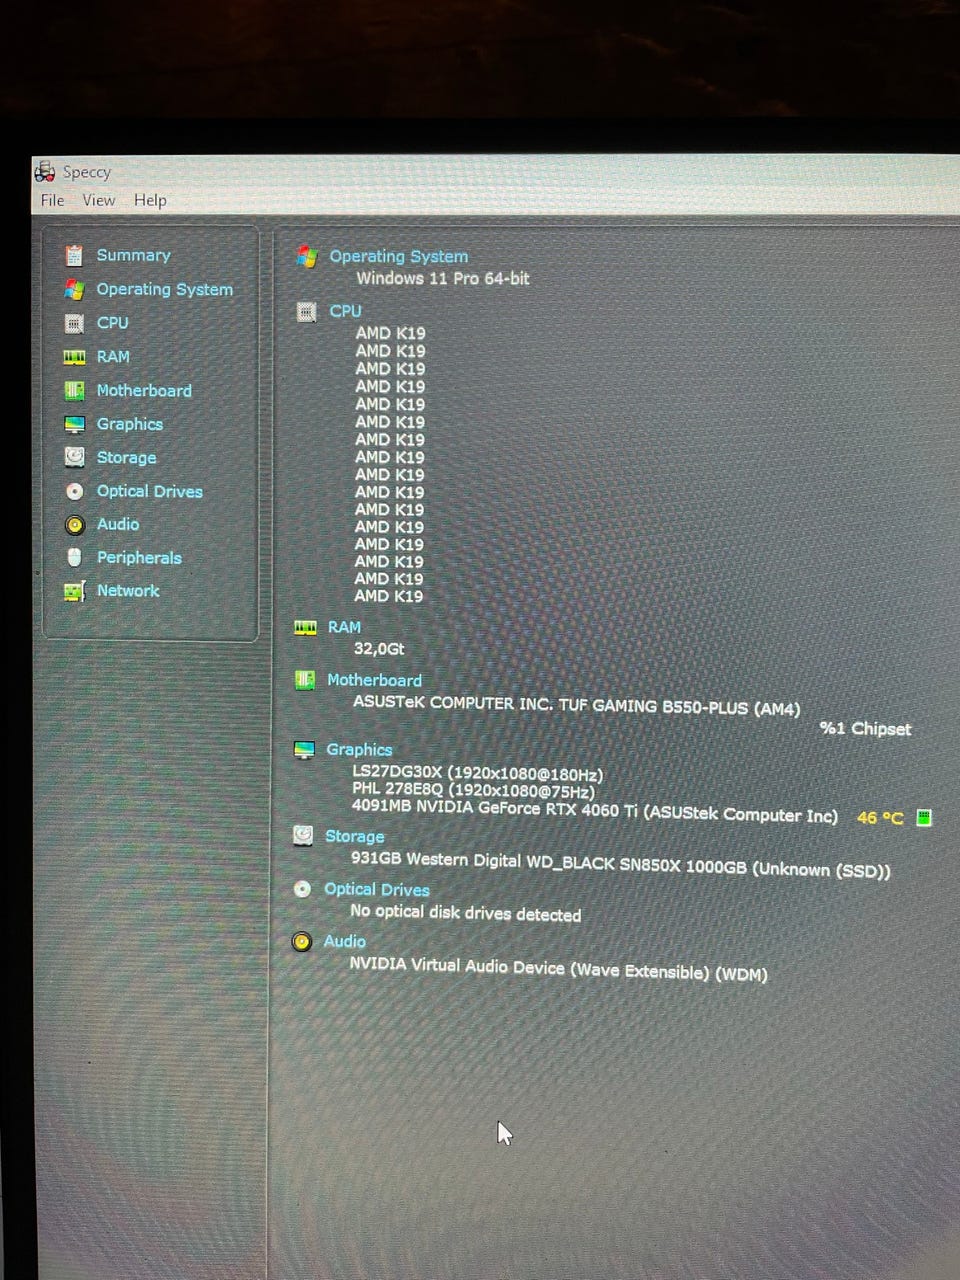Viewport: 960px width, 1280px height.
Task: Click the 32,0Gt RAM value
Action: click(x=378, y=649)
